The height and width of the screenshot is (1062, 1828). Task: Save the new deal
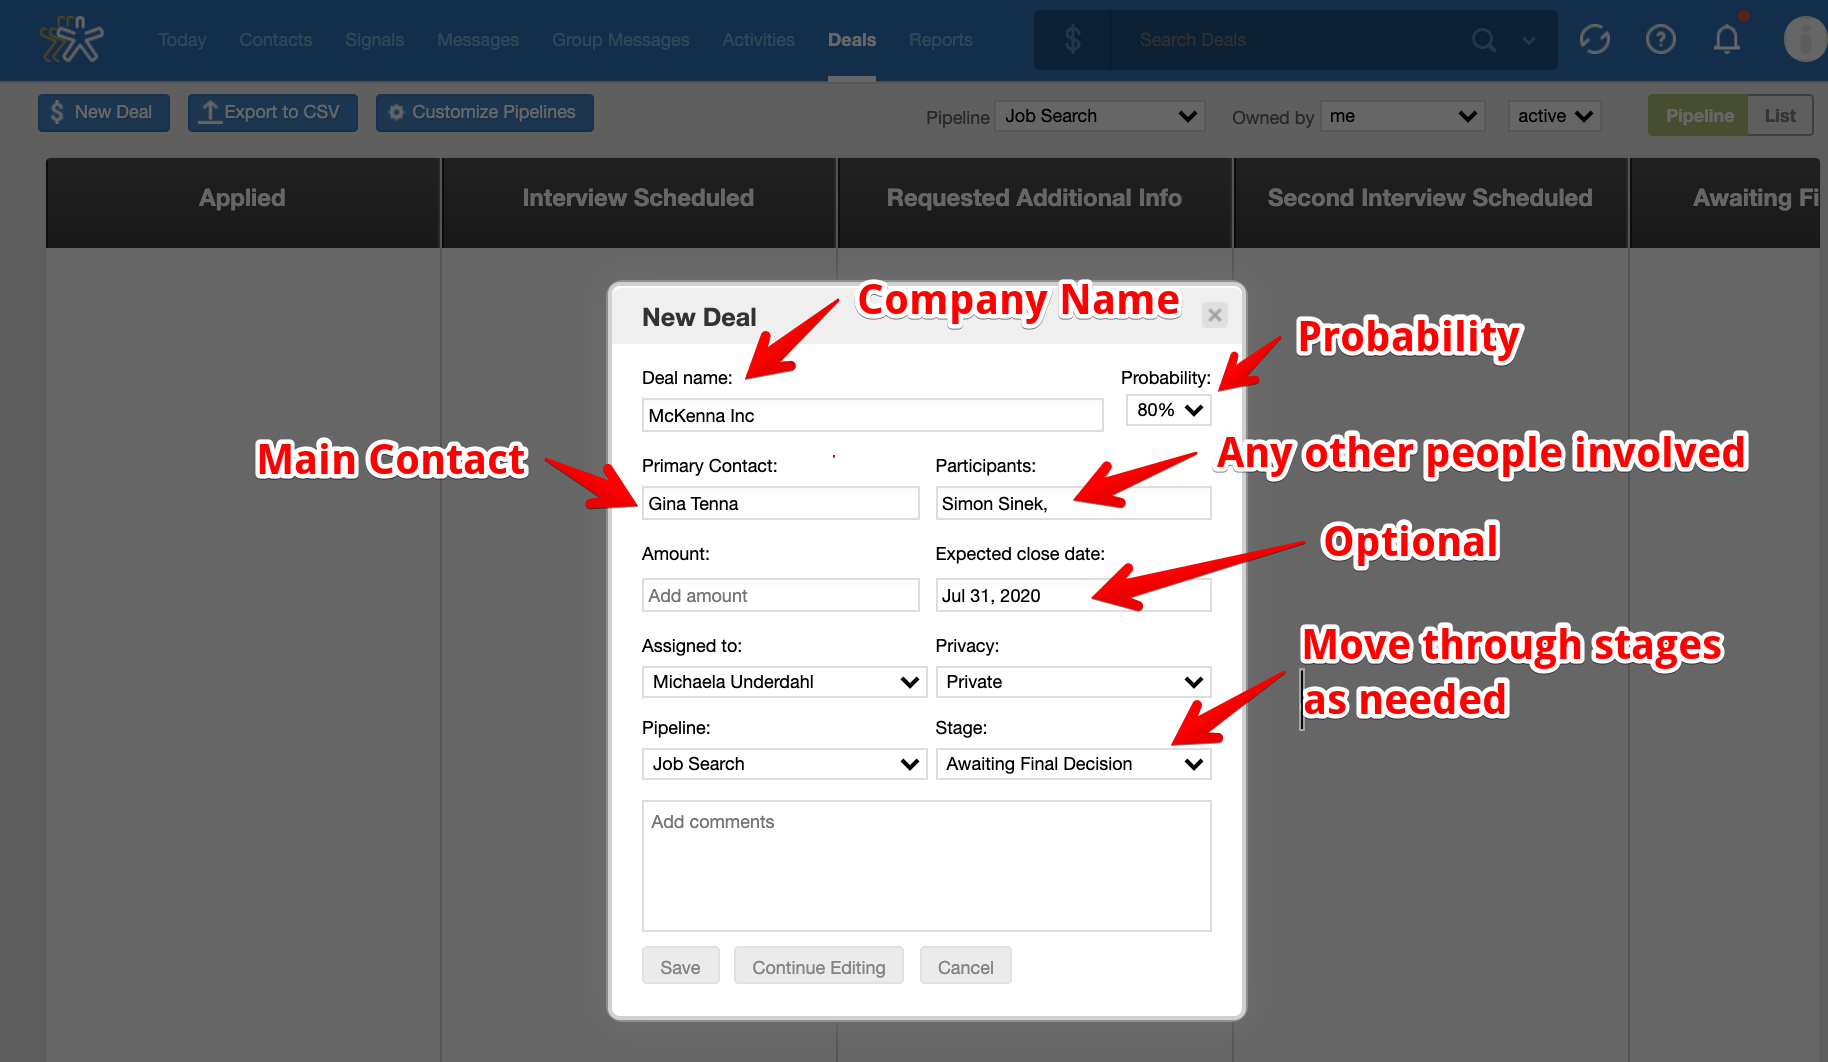(680, 966)
